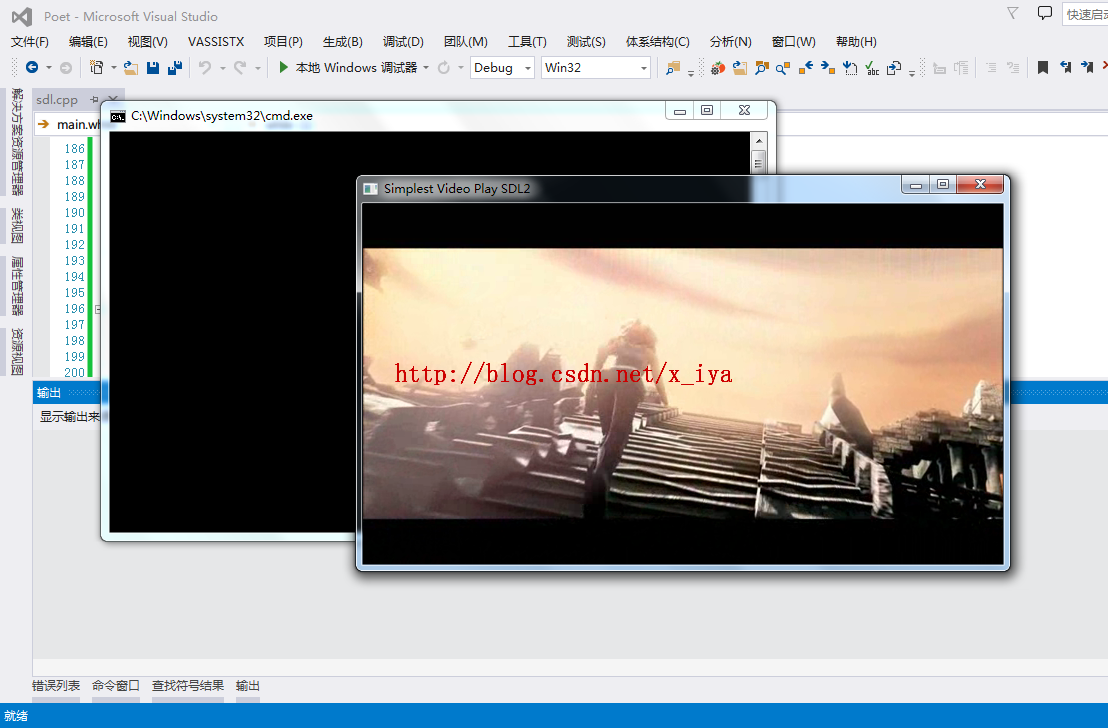Click the Undo arrow icon
This screenshot has height=728, width=1108.
tap(205, 67)
